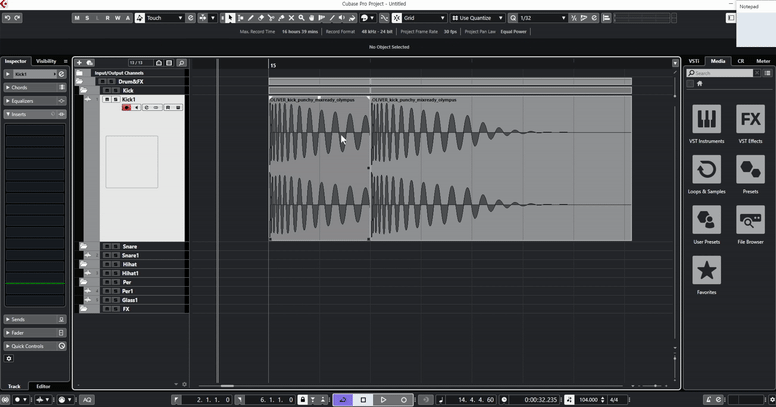776x407 pixels.
Task: Toggle Monitor on Kick1 track
Action: pos(137,107)
